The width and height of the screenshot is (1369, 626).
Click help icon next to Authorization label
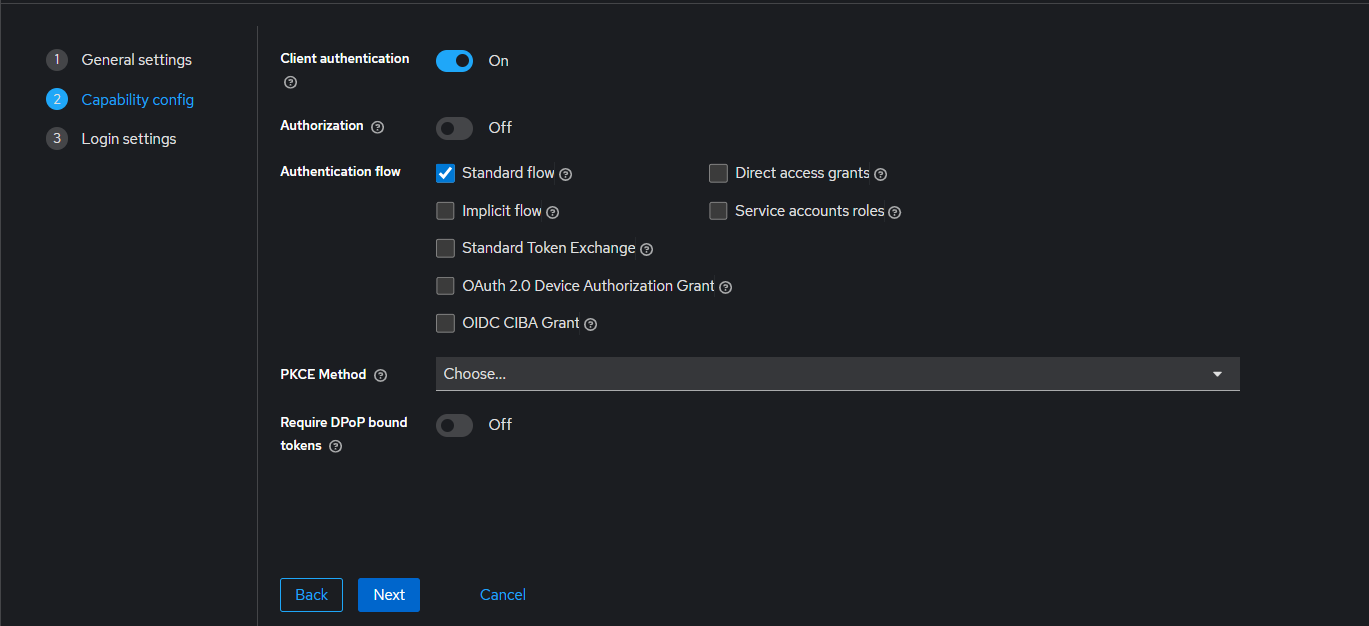pyautogui.click(x=377, y=127)
